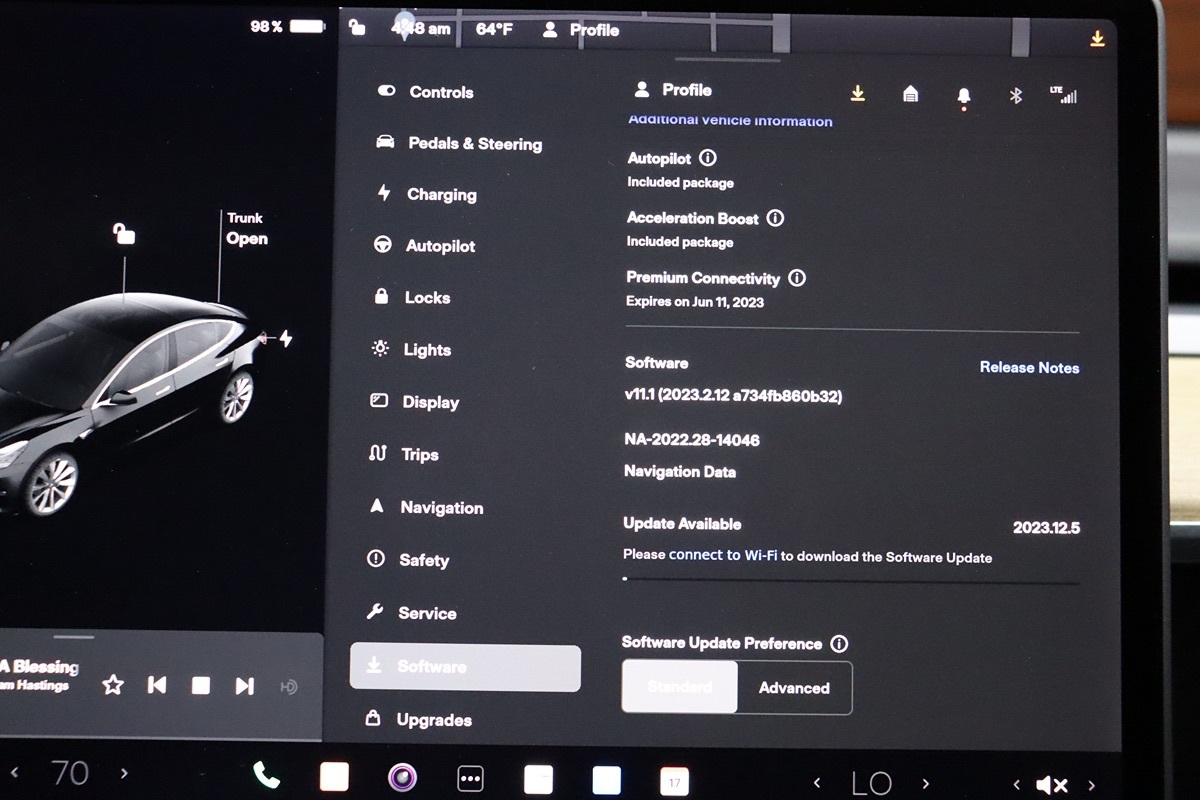Skip to the next track
1200x800 pixels.
tap(244, 685)
